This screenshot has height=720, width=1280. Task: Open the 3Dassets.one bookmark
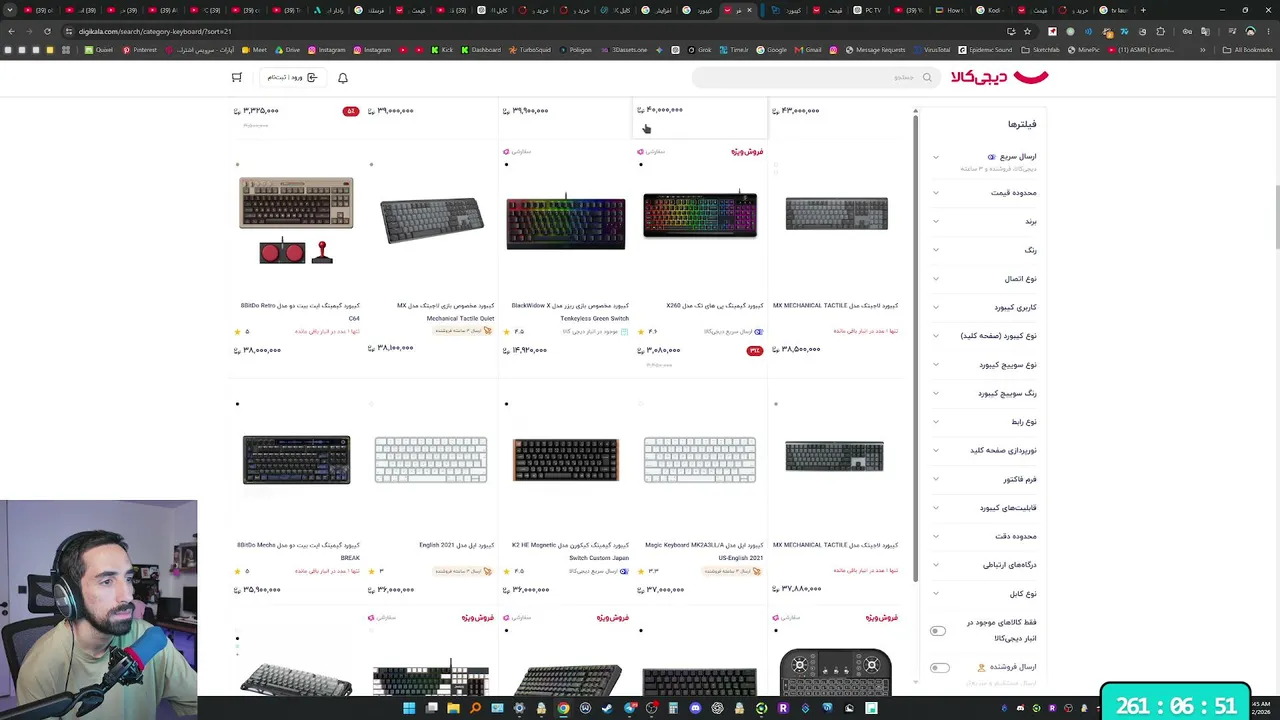[x=623, y=50]
